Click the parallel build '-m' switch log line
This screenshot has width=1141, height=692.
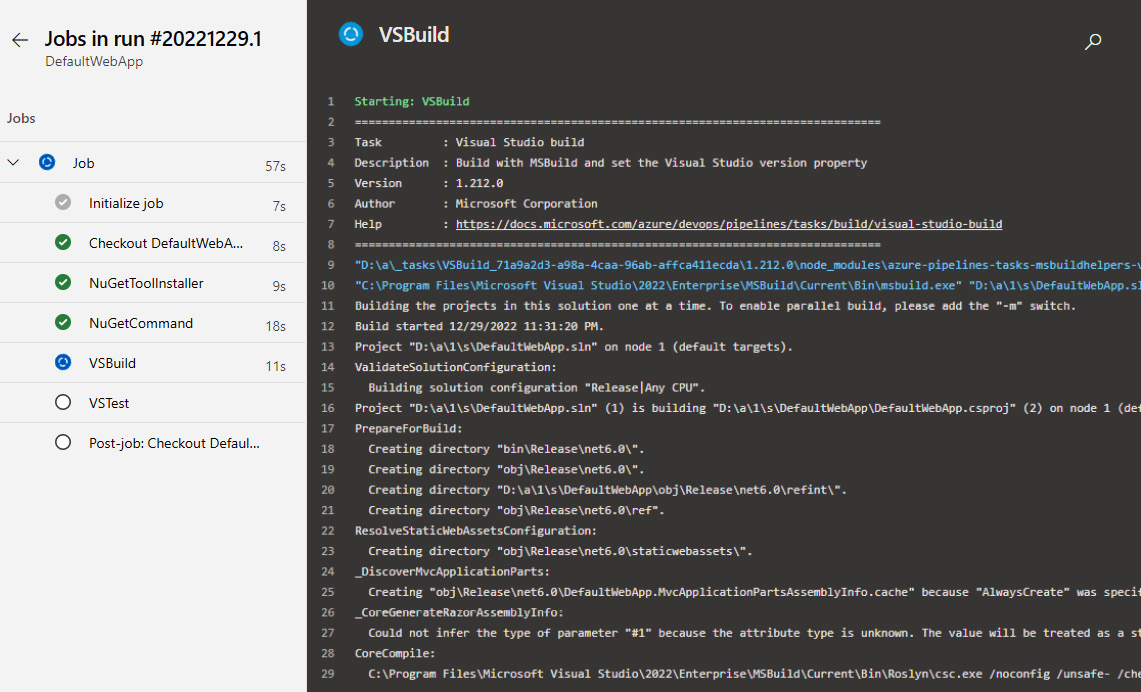[x=715, y=306]
